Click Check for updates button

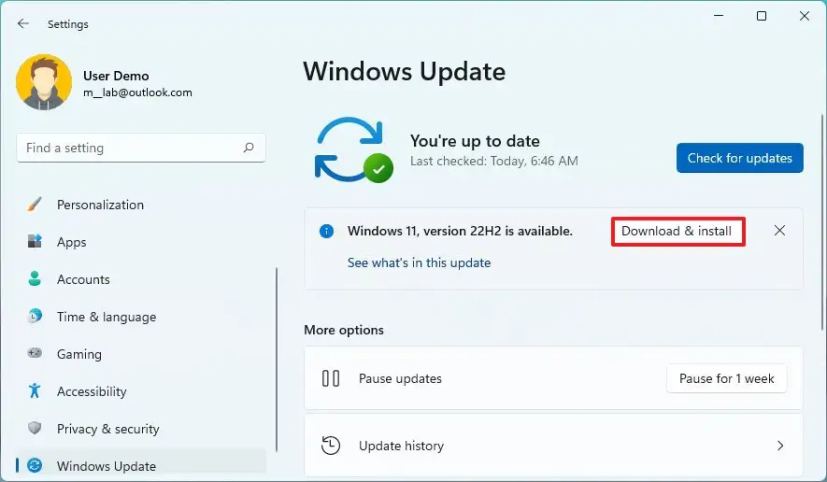(x=739, y=158)
